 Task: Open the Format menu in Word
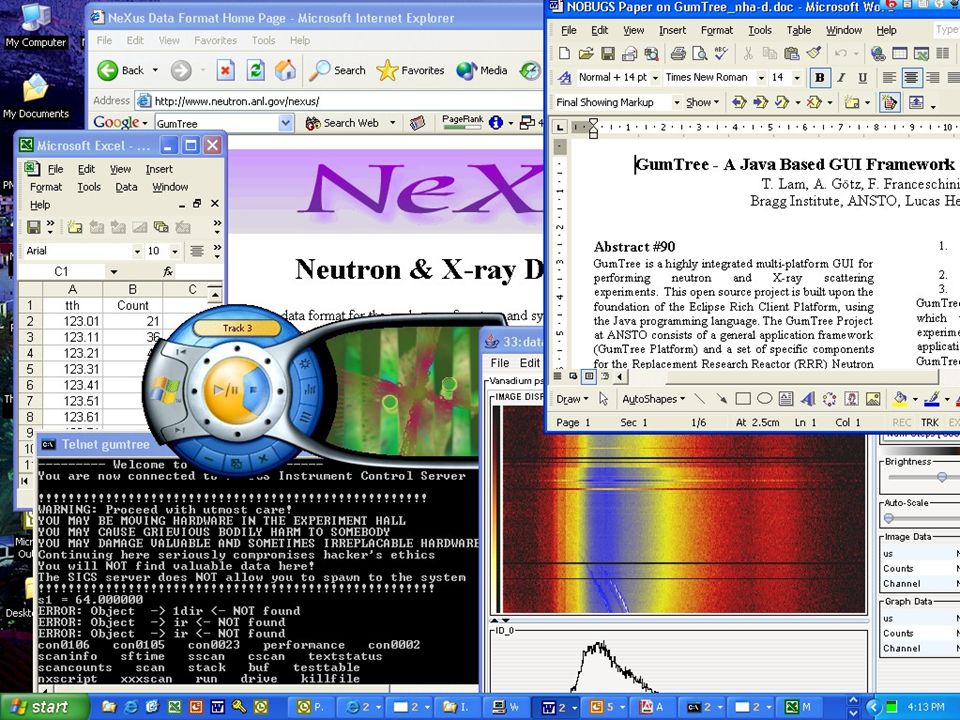pos(716,30)
